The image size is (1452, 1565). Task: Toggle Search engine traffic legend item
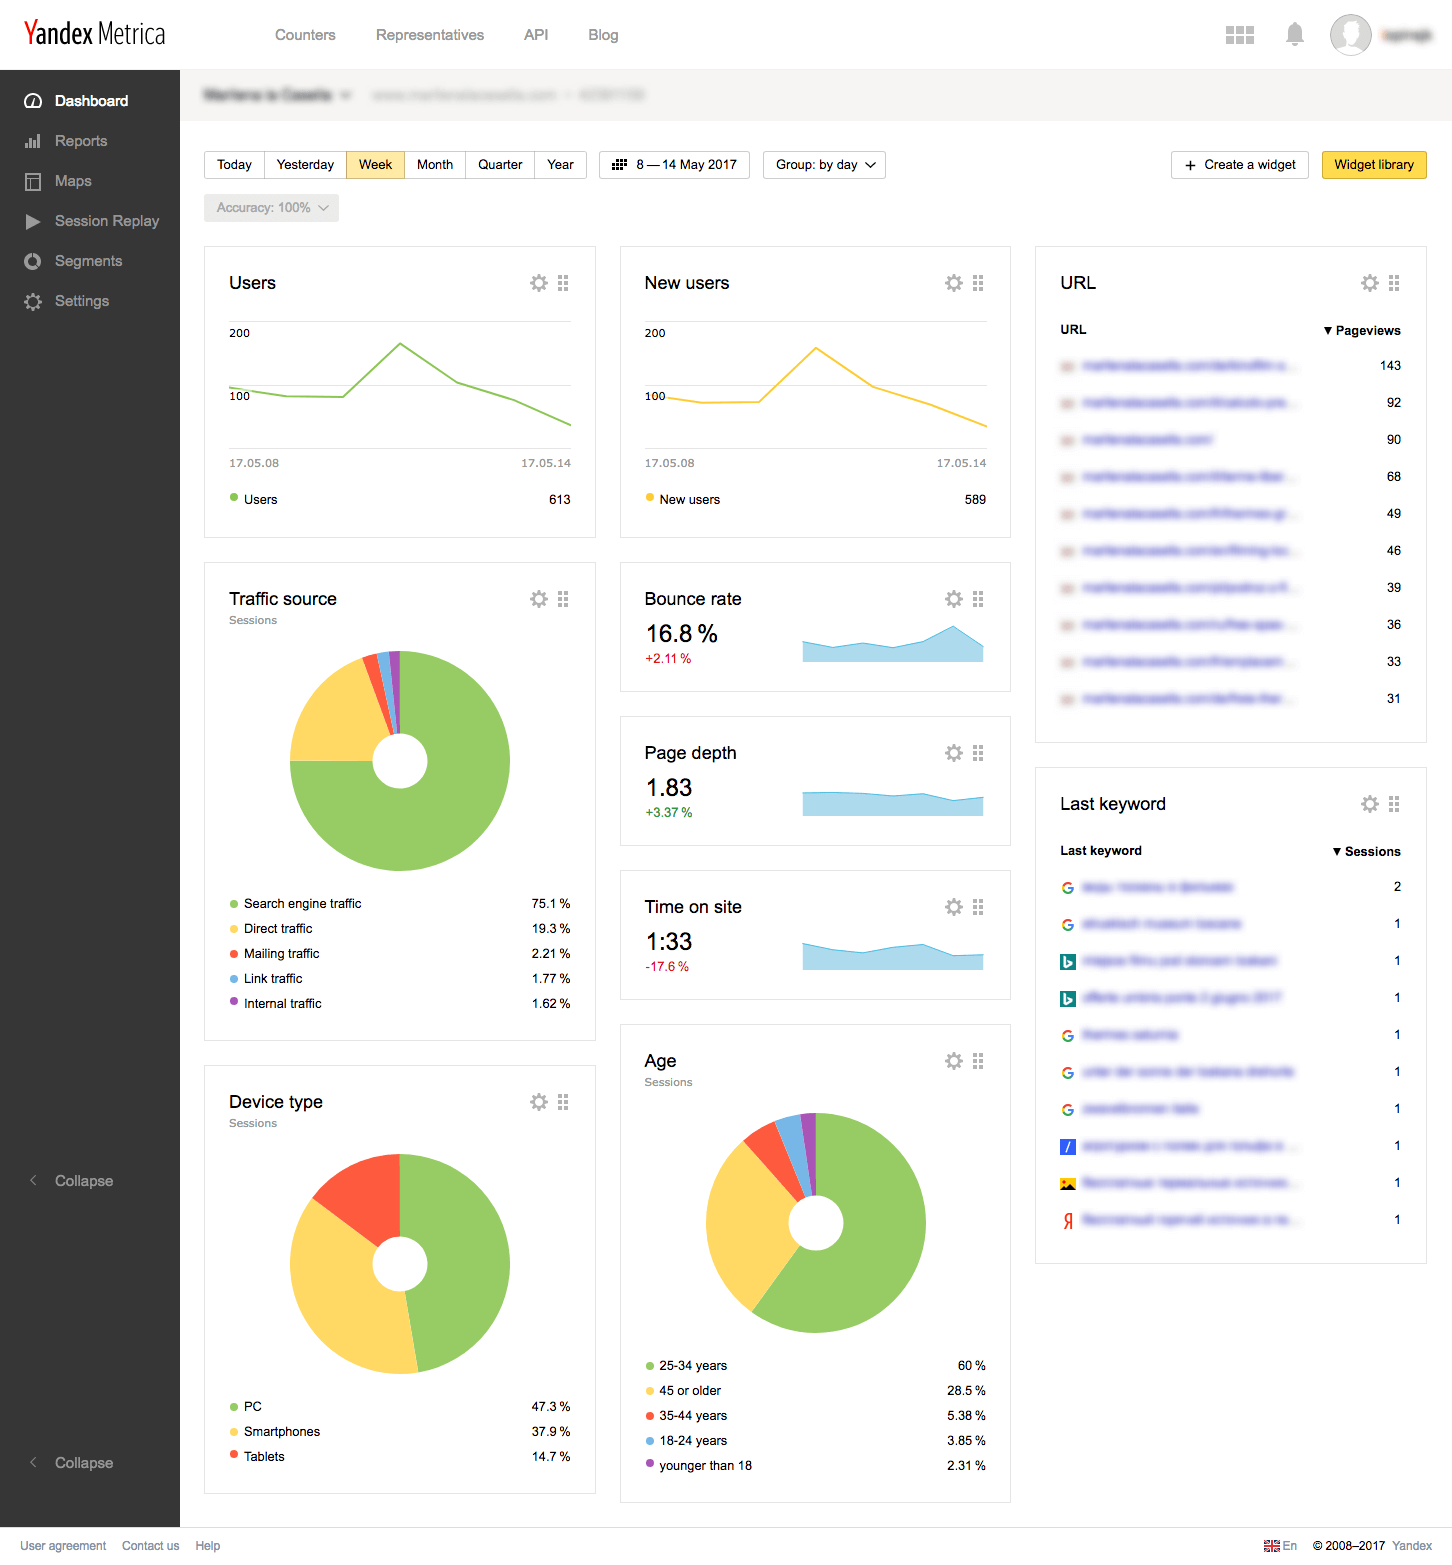point(296,903)
